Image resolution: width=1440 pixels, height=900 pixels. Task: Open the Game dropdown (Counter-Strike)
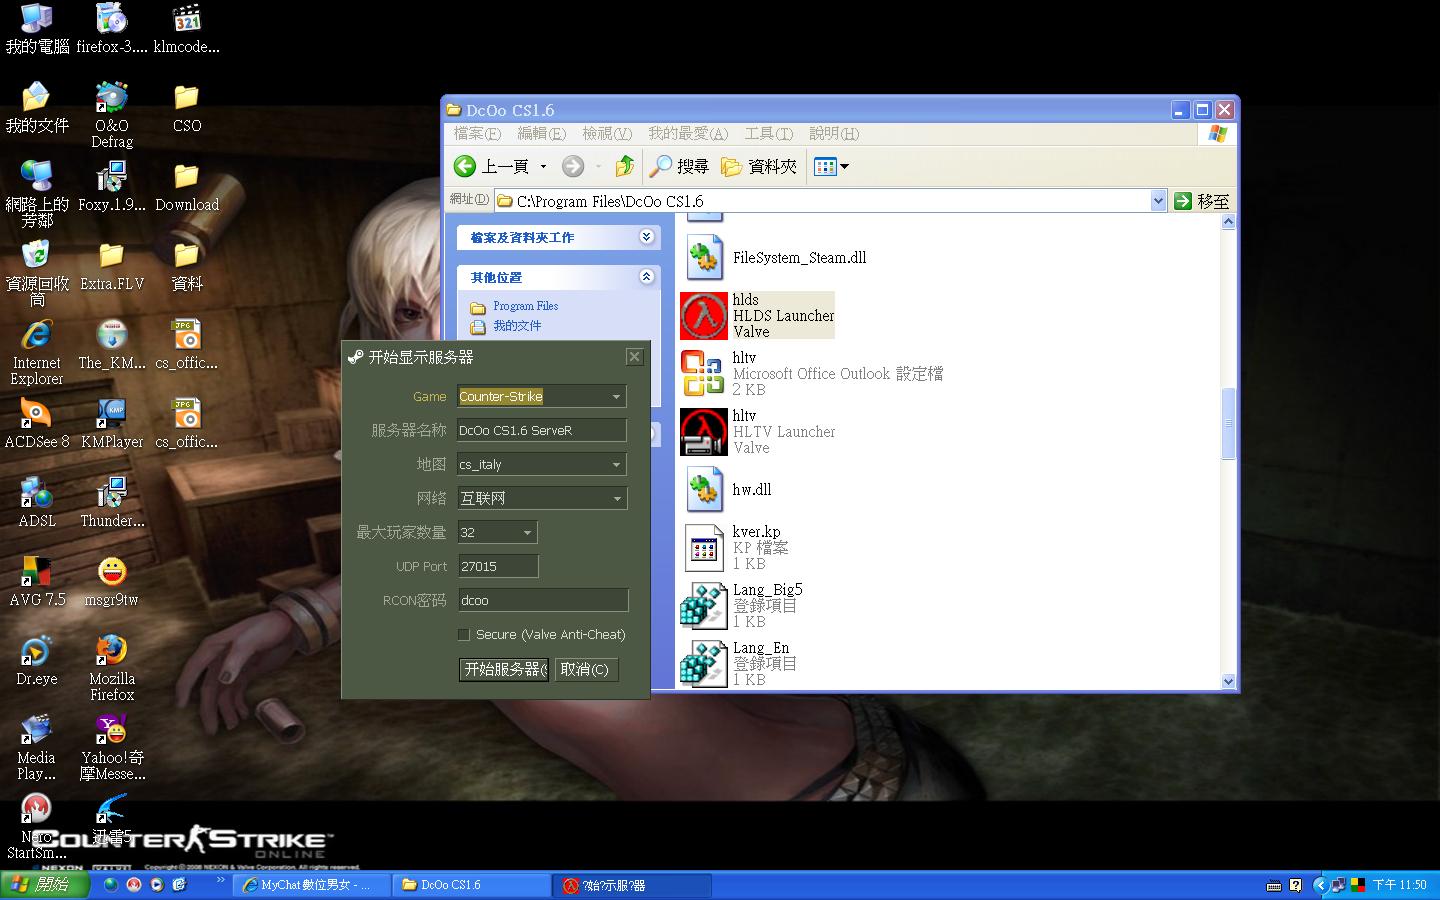[542, 396]
